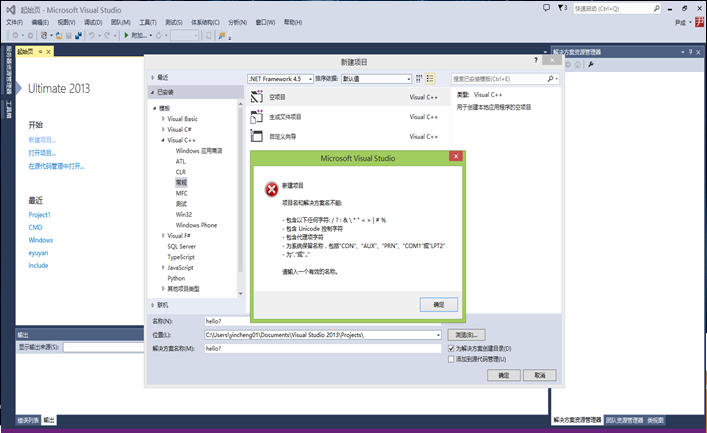The image size is (707, 433).
Task: Open recent project Project1 link
Action: click(x=40, y=215)
